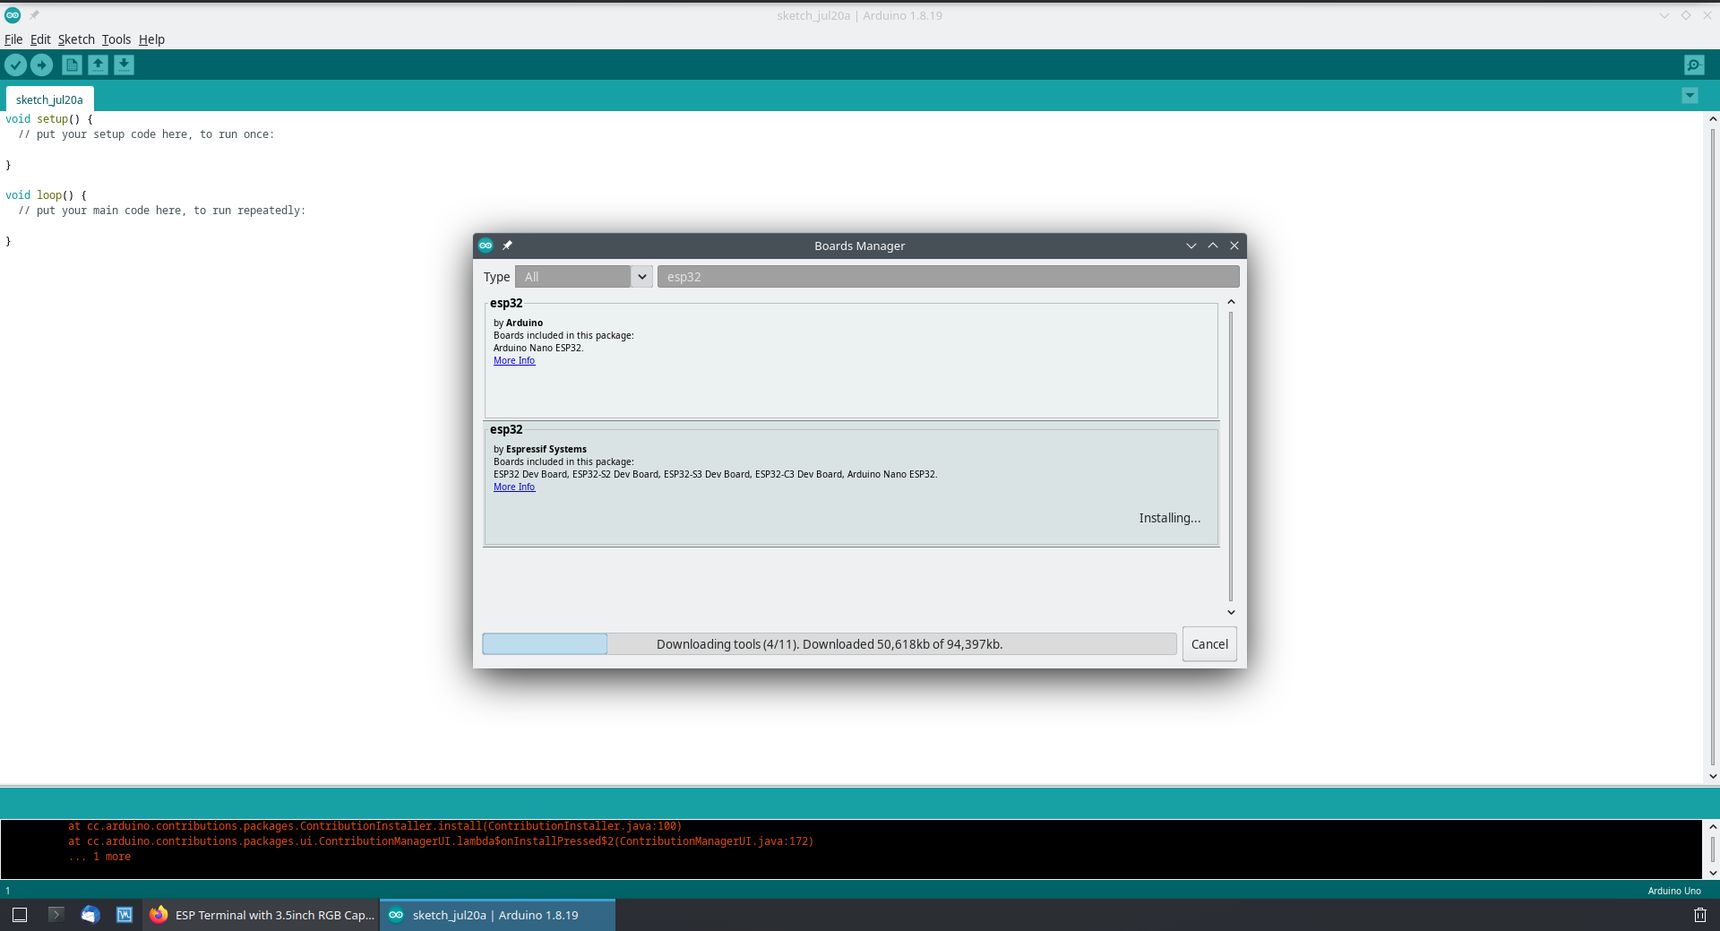1720x931 pixels.
Task: Open the Tools menu
Action: pyautogui.click(x=116, y=39)
